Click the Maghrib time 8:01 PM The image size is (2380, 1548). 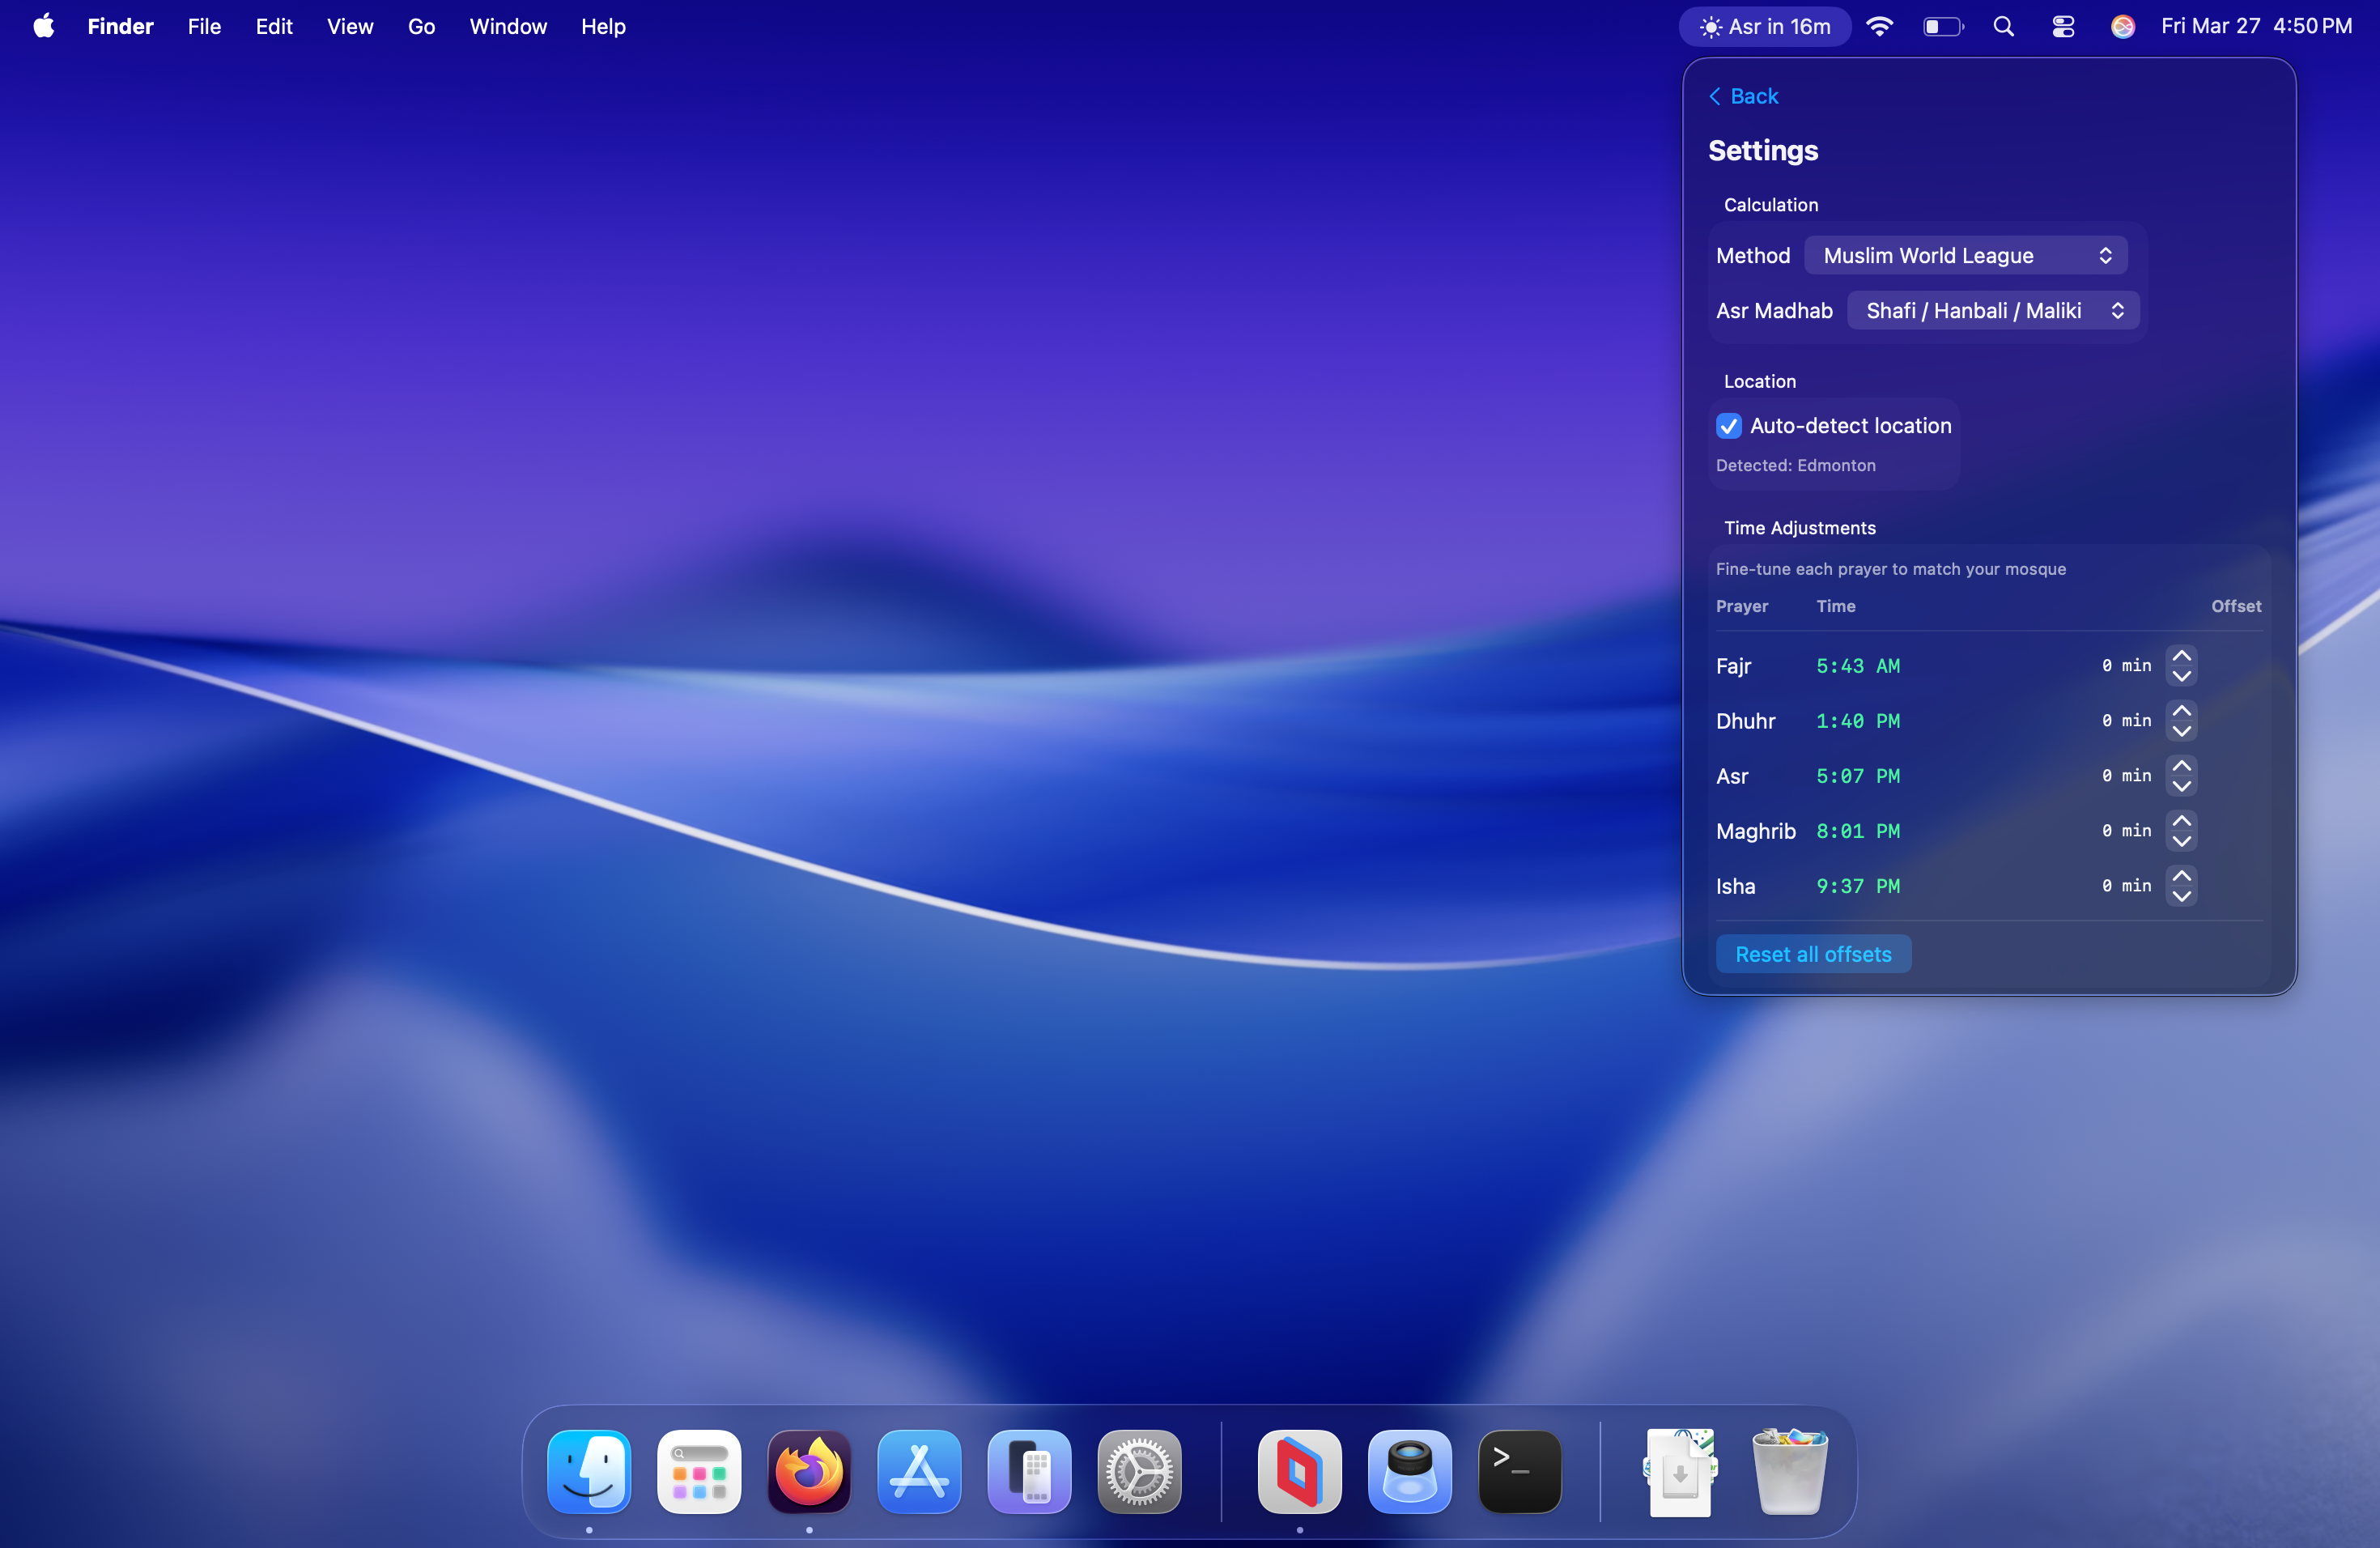click(x=1858, y=831)
